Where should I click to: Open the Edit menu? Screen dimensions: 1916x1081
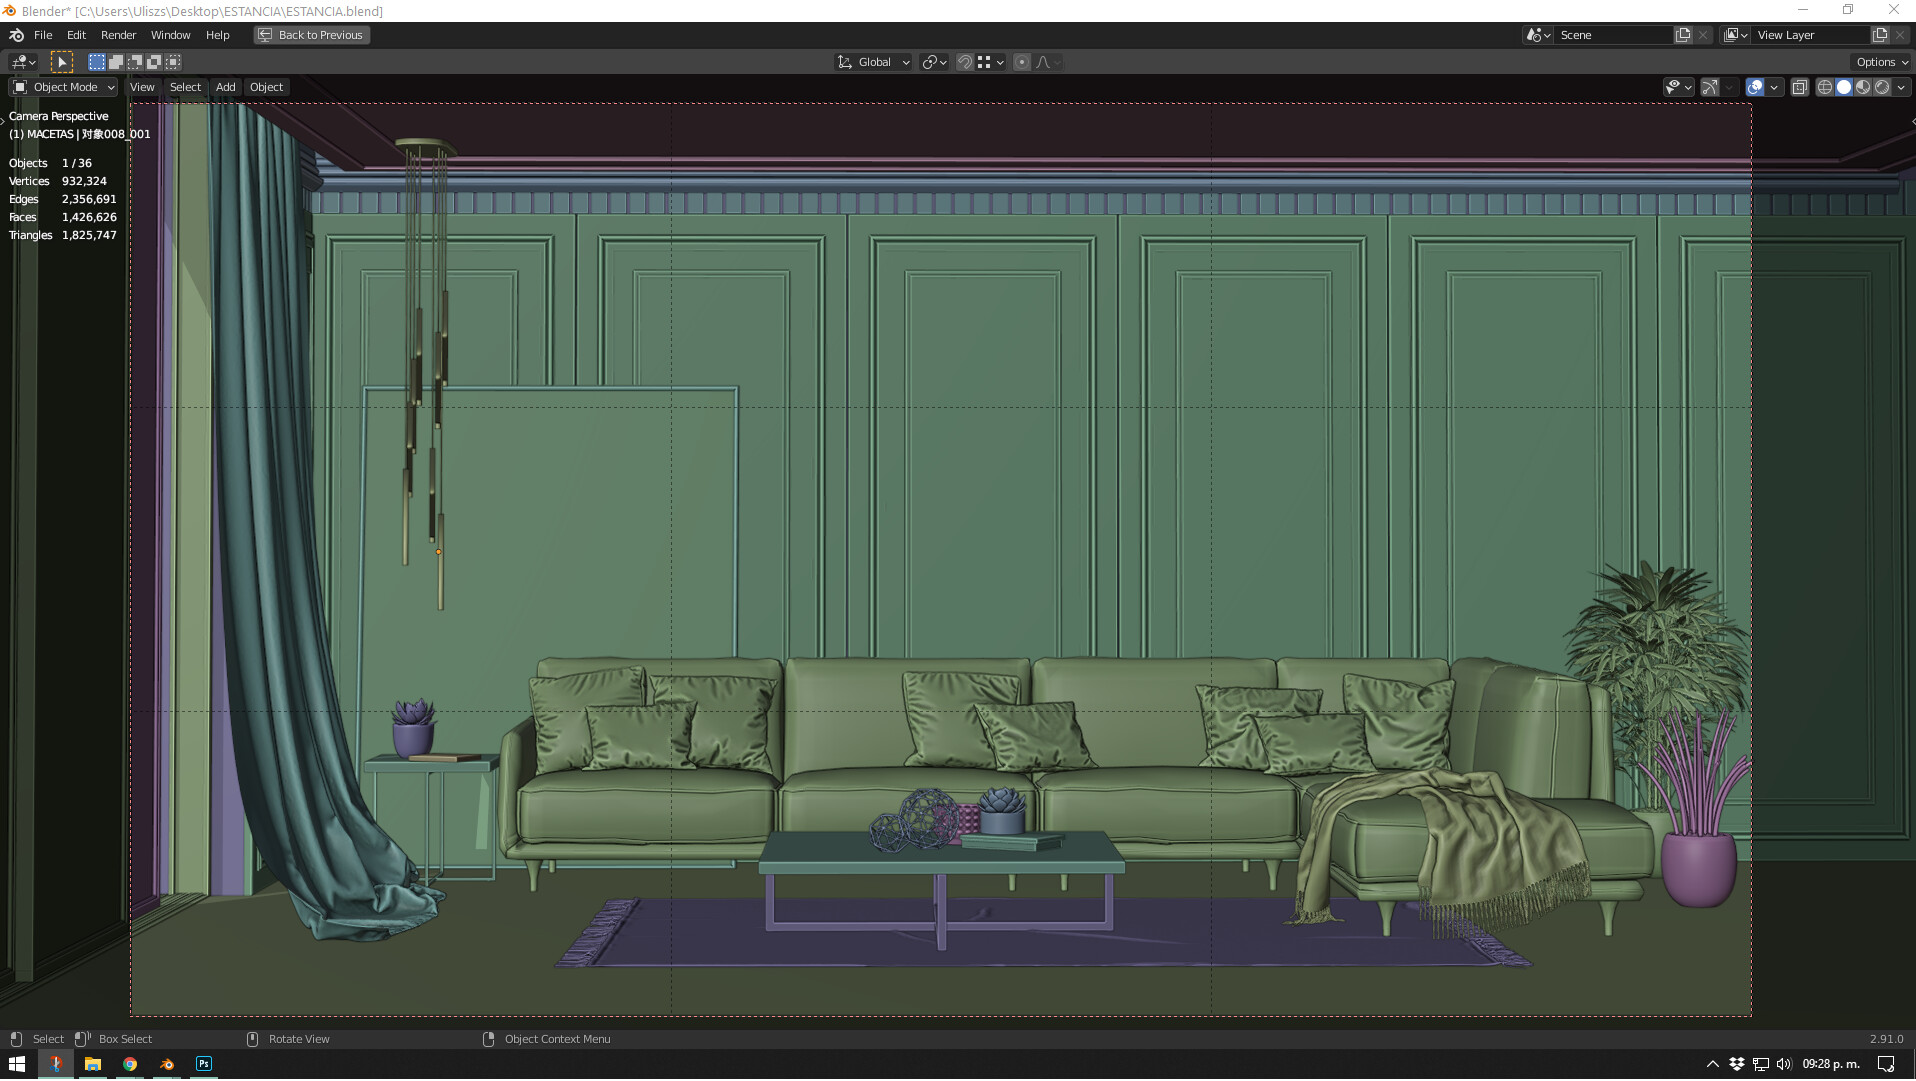[76, 35]
